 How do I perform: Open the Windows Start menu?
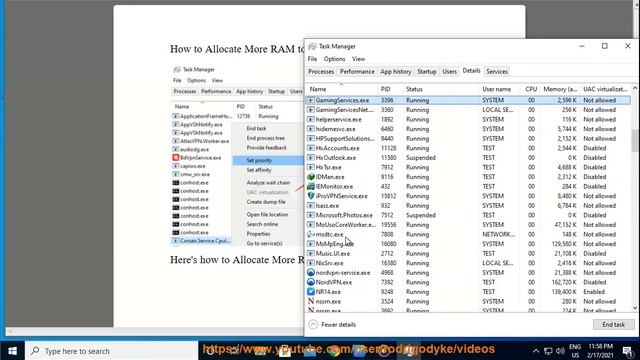pyautogui.click(x=12, y=351)
